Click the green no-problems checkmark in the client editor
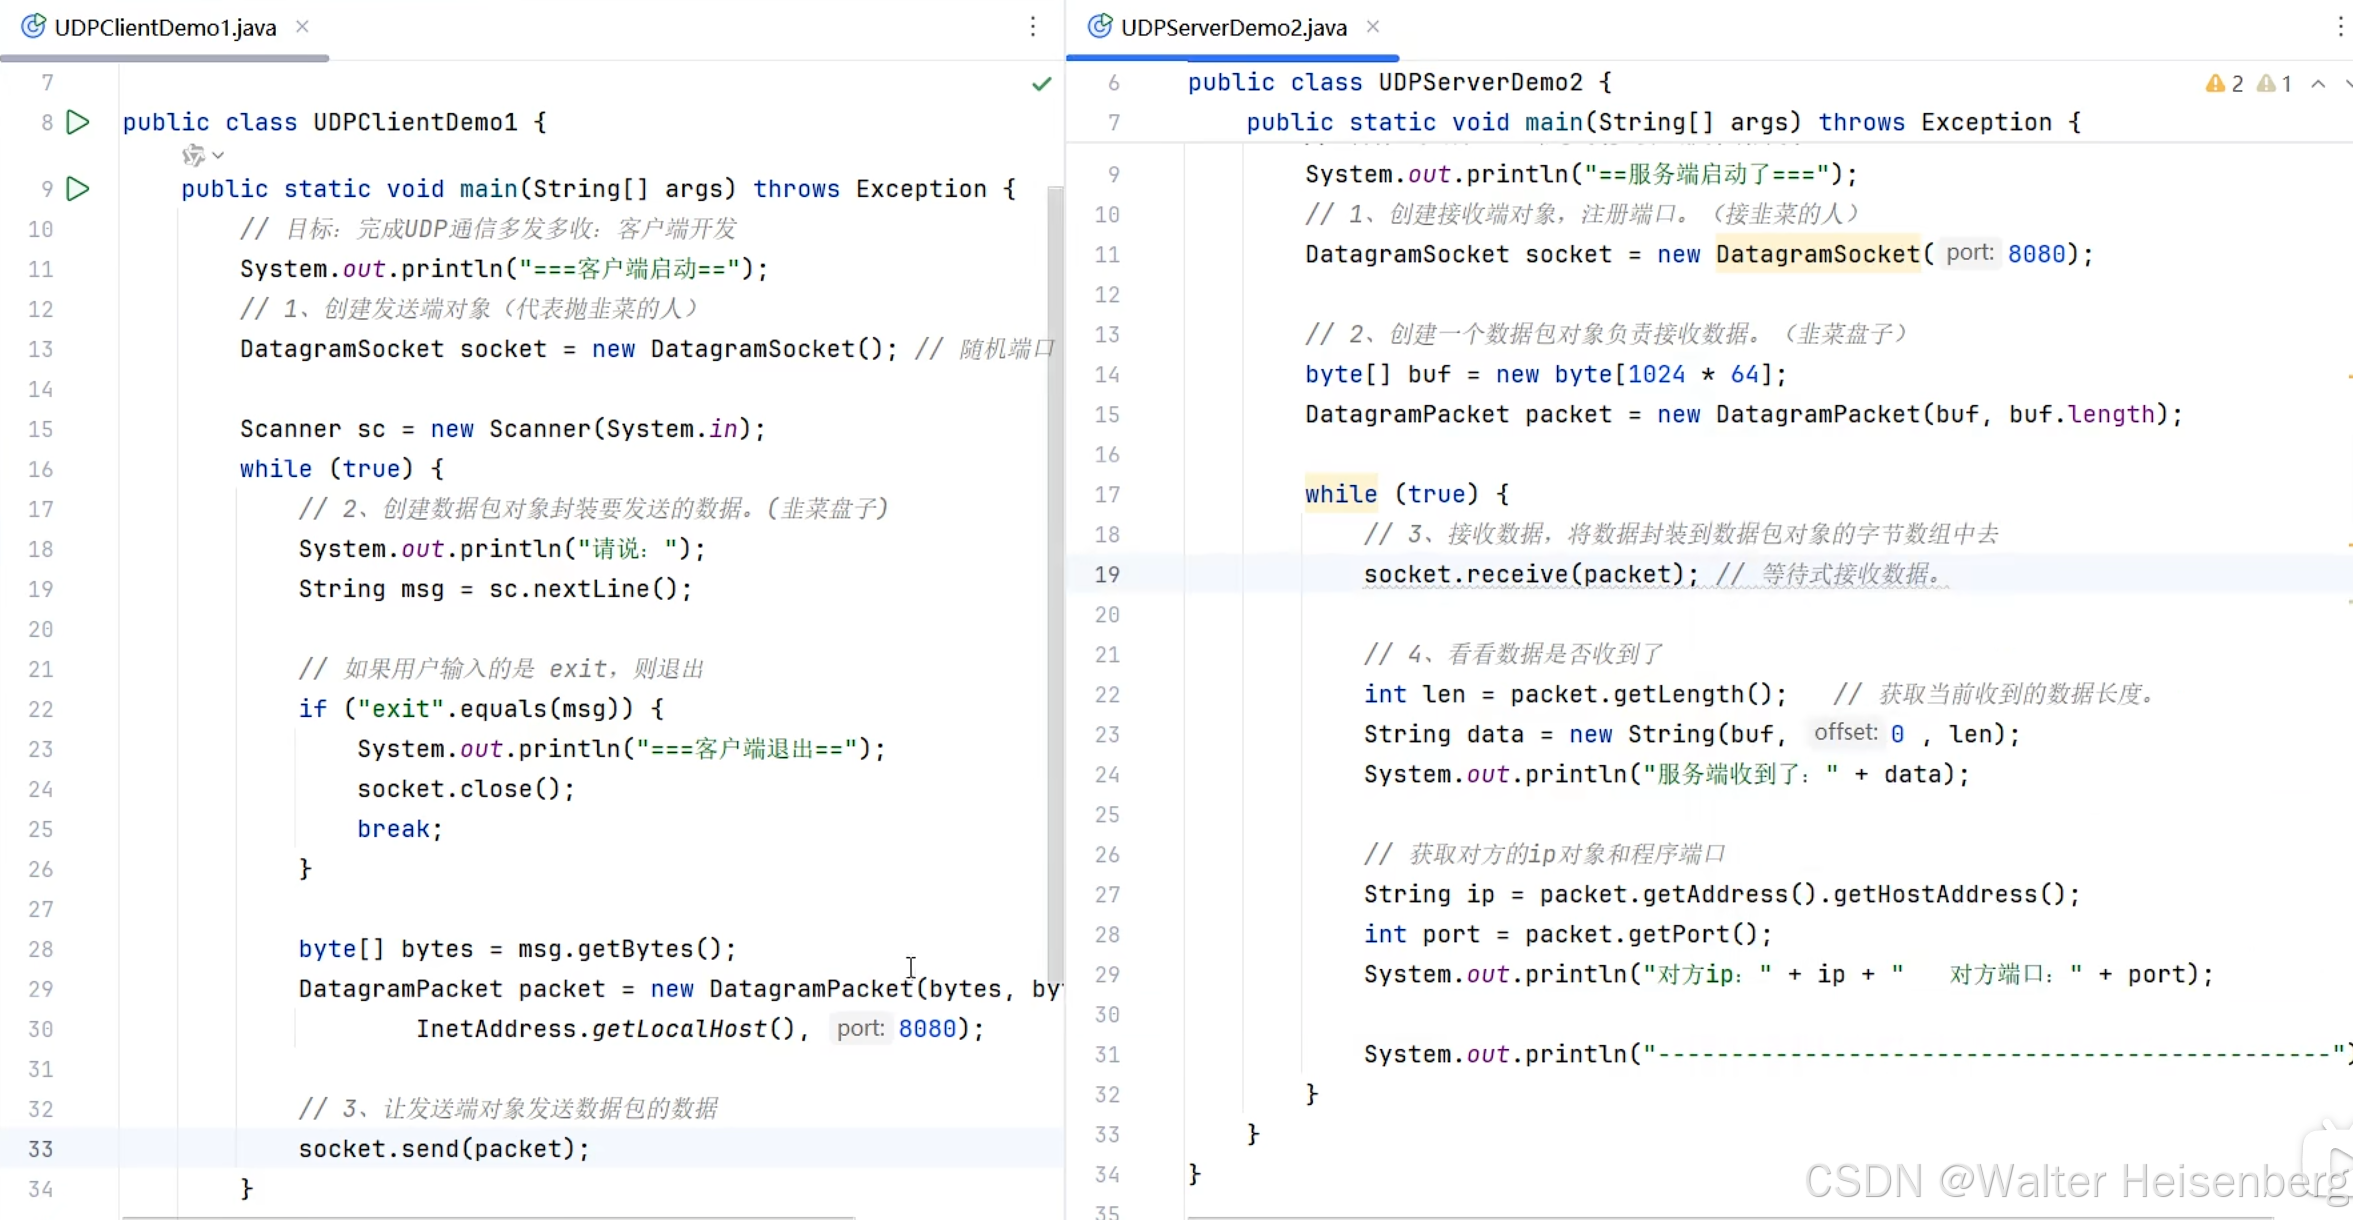The image size is (2353, 1220). (1041, 84)
